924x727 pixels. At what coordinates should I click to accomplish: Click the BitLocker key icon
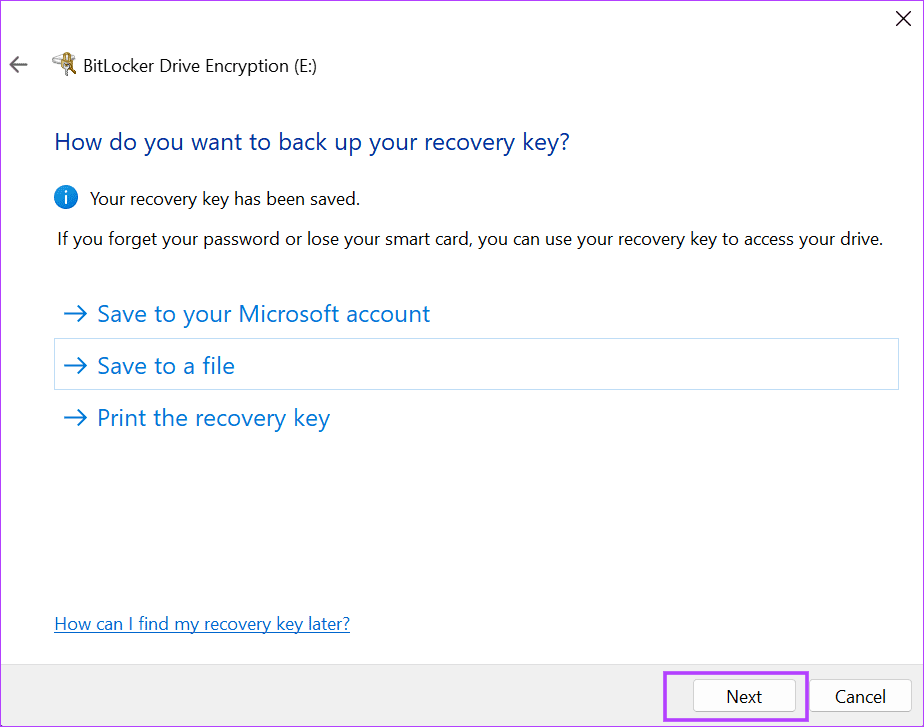(x=63, y=66)
